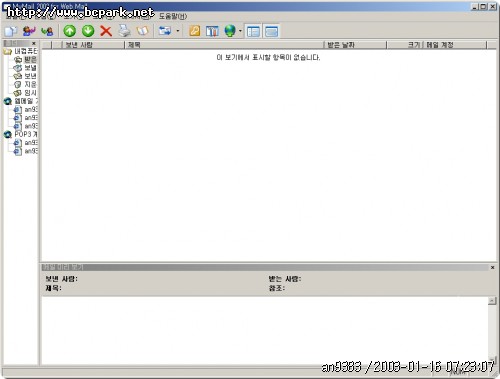Select third an93 account under 웹메일
500x379 pixels.
(31, 126)
